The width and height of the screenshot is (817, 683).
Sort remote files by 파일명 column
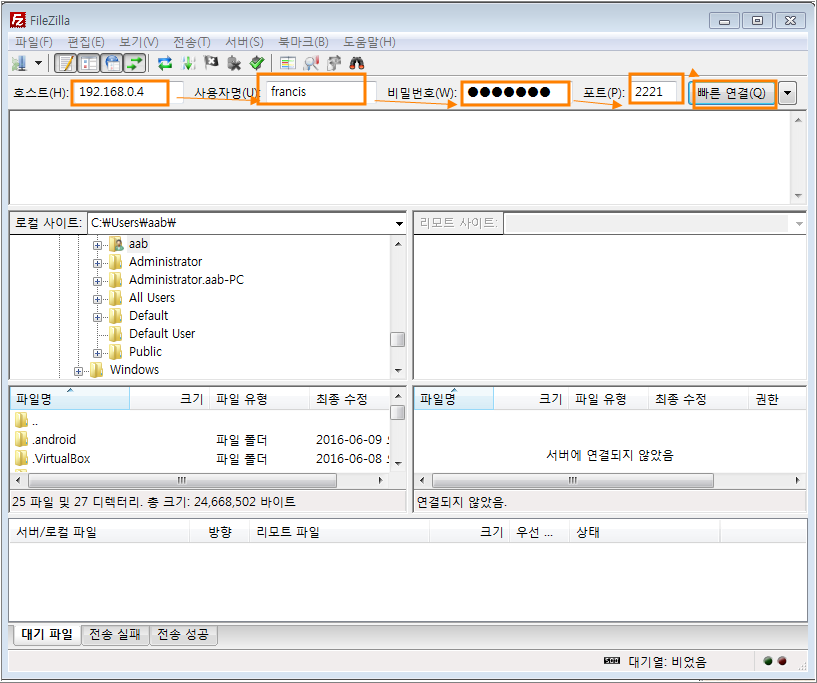[x=454, y=399]
